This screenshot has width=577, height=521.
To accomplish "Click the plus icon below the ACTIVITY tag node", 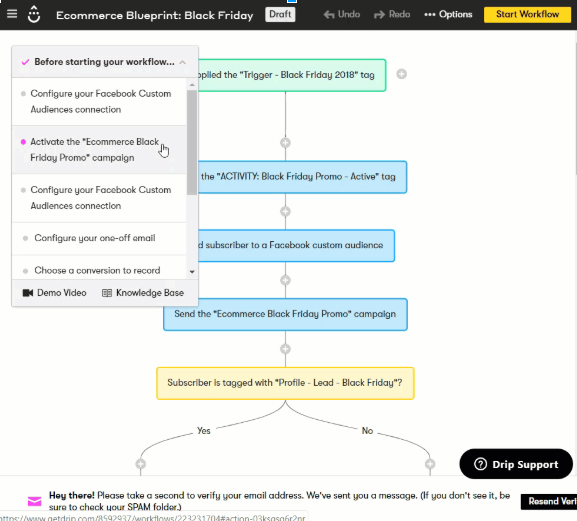I will click(285, 211).
